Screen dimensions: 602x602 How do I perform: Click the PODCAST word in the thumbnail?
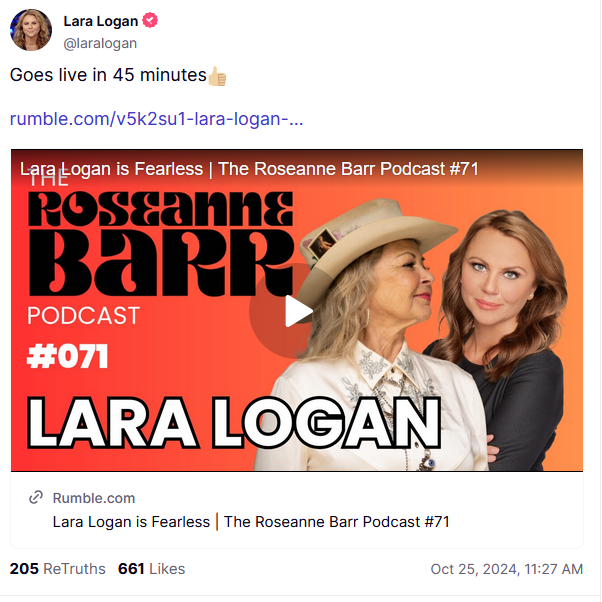84,316
